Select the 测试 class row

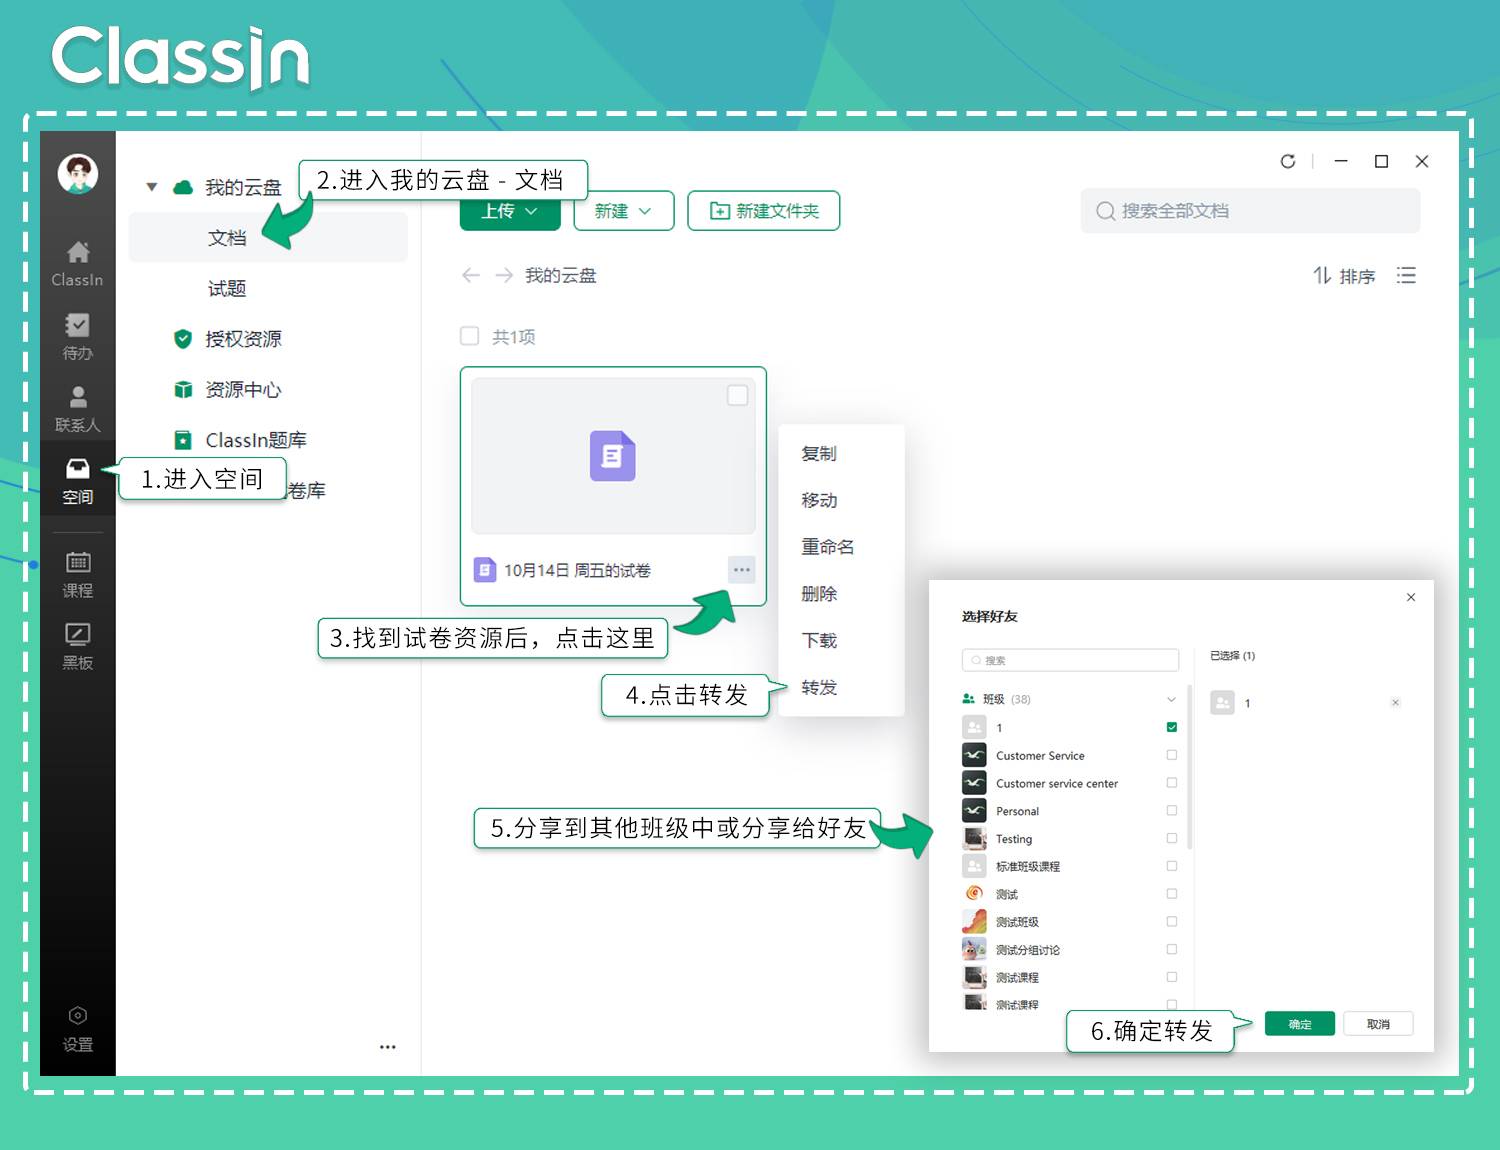1069,894
